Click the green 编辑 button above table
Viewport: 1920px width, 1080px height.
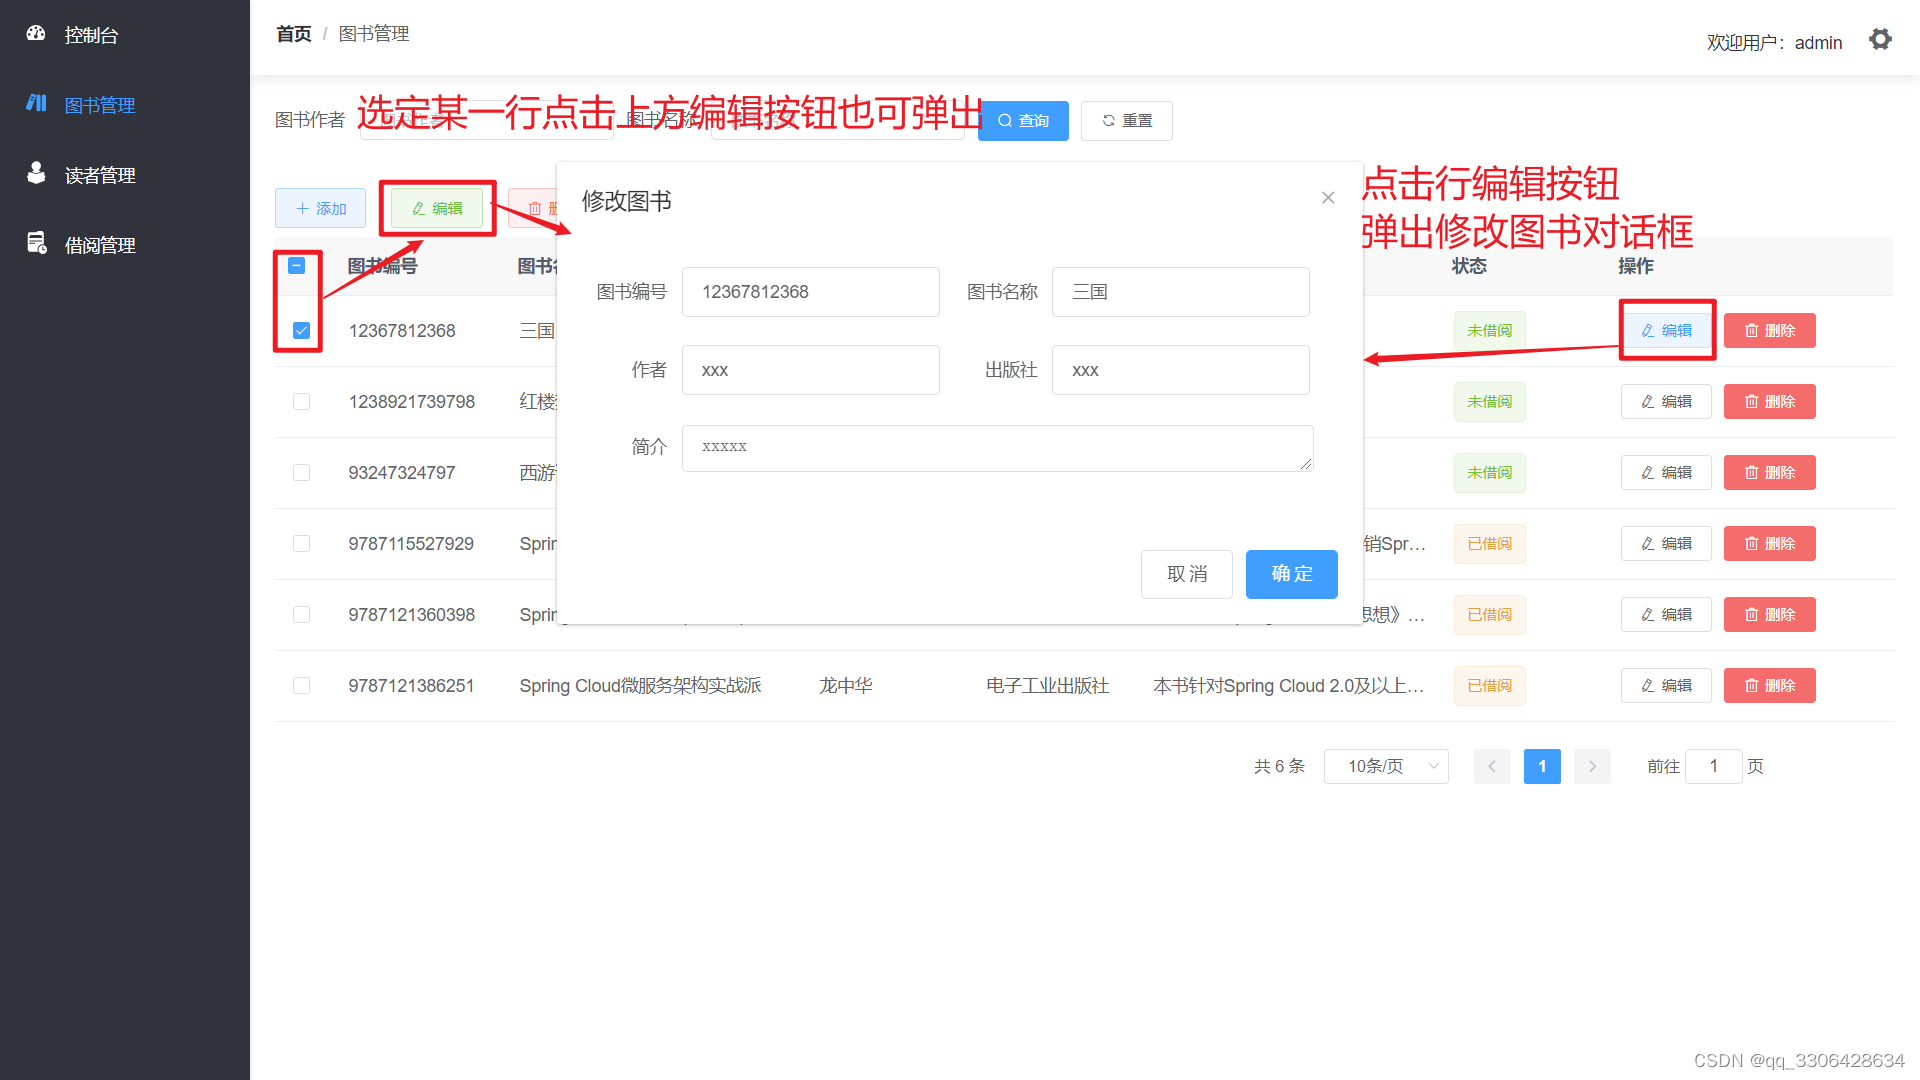[437, 208]
